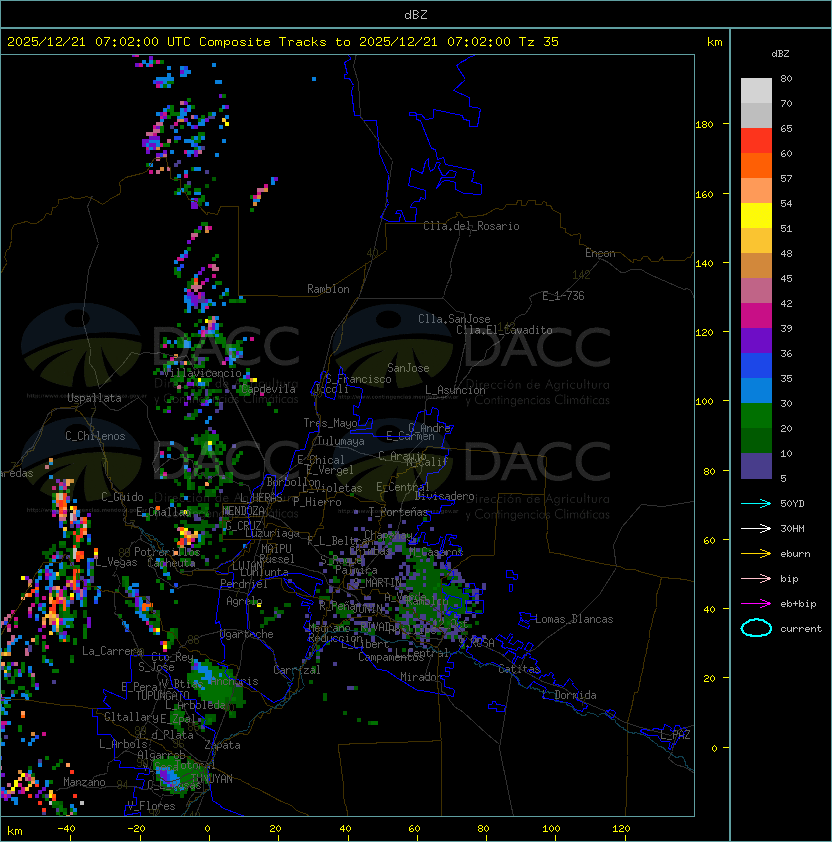Click the 180 km tick on the right axis
The width and height of the screenshot is (832, 842).
[704, 124]
